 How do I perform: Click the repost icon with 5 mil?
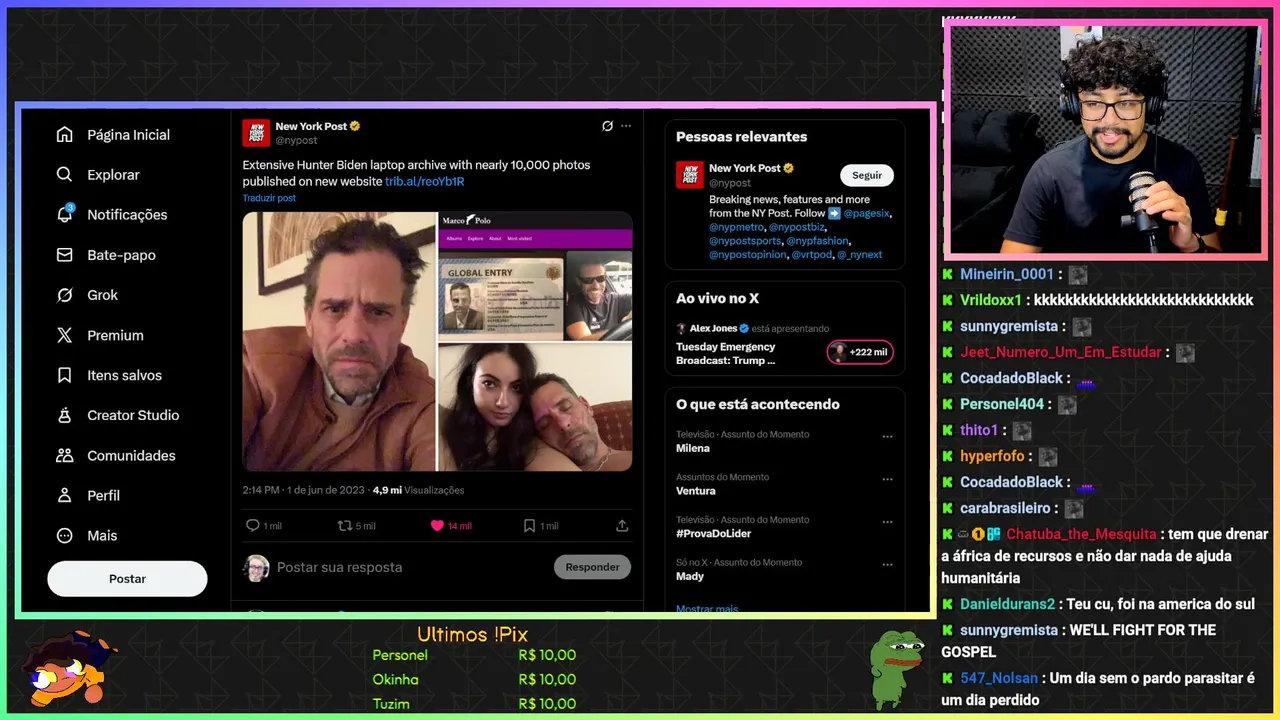(x=345, y=526)
